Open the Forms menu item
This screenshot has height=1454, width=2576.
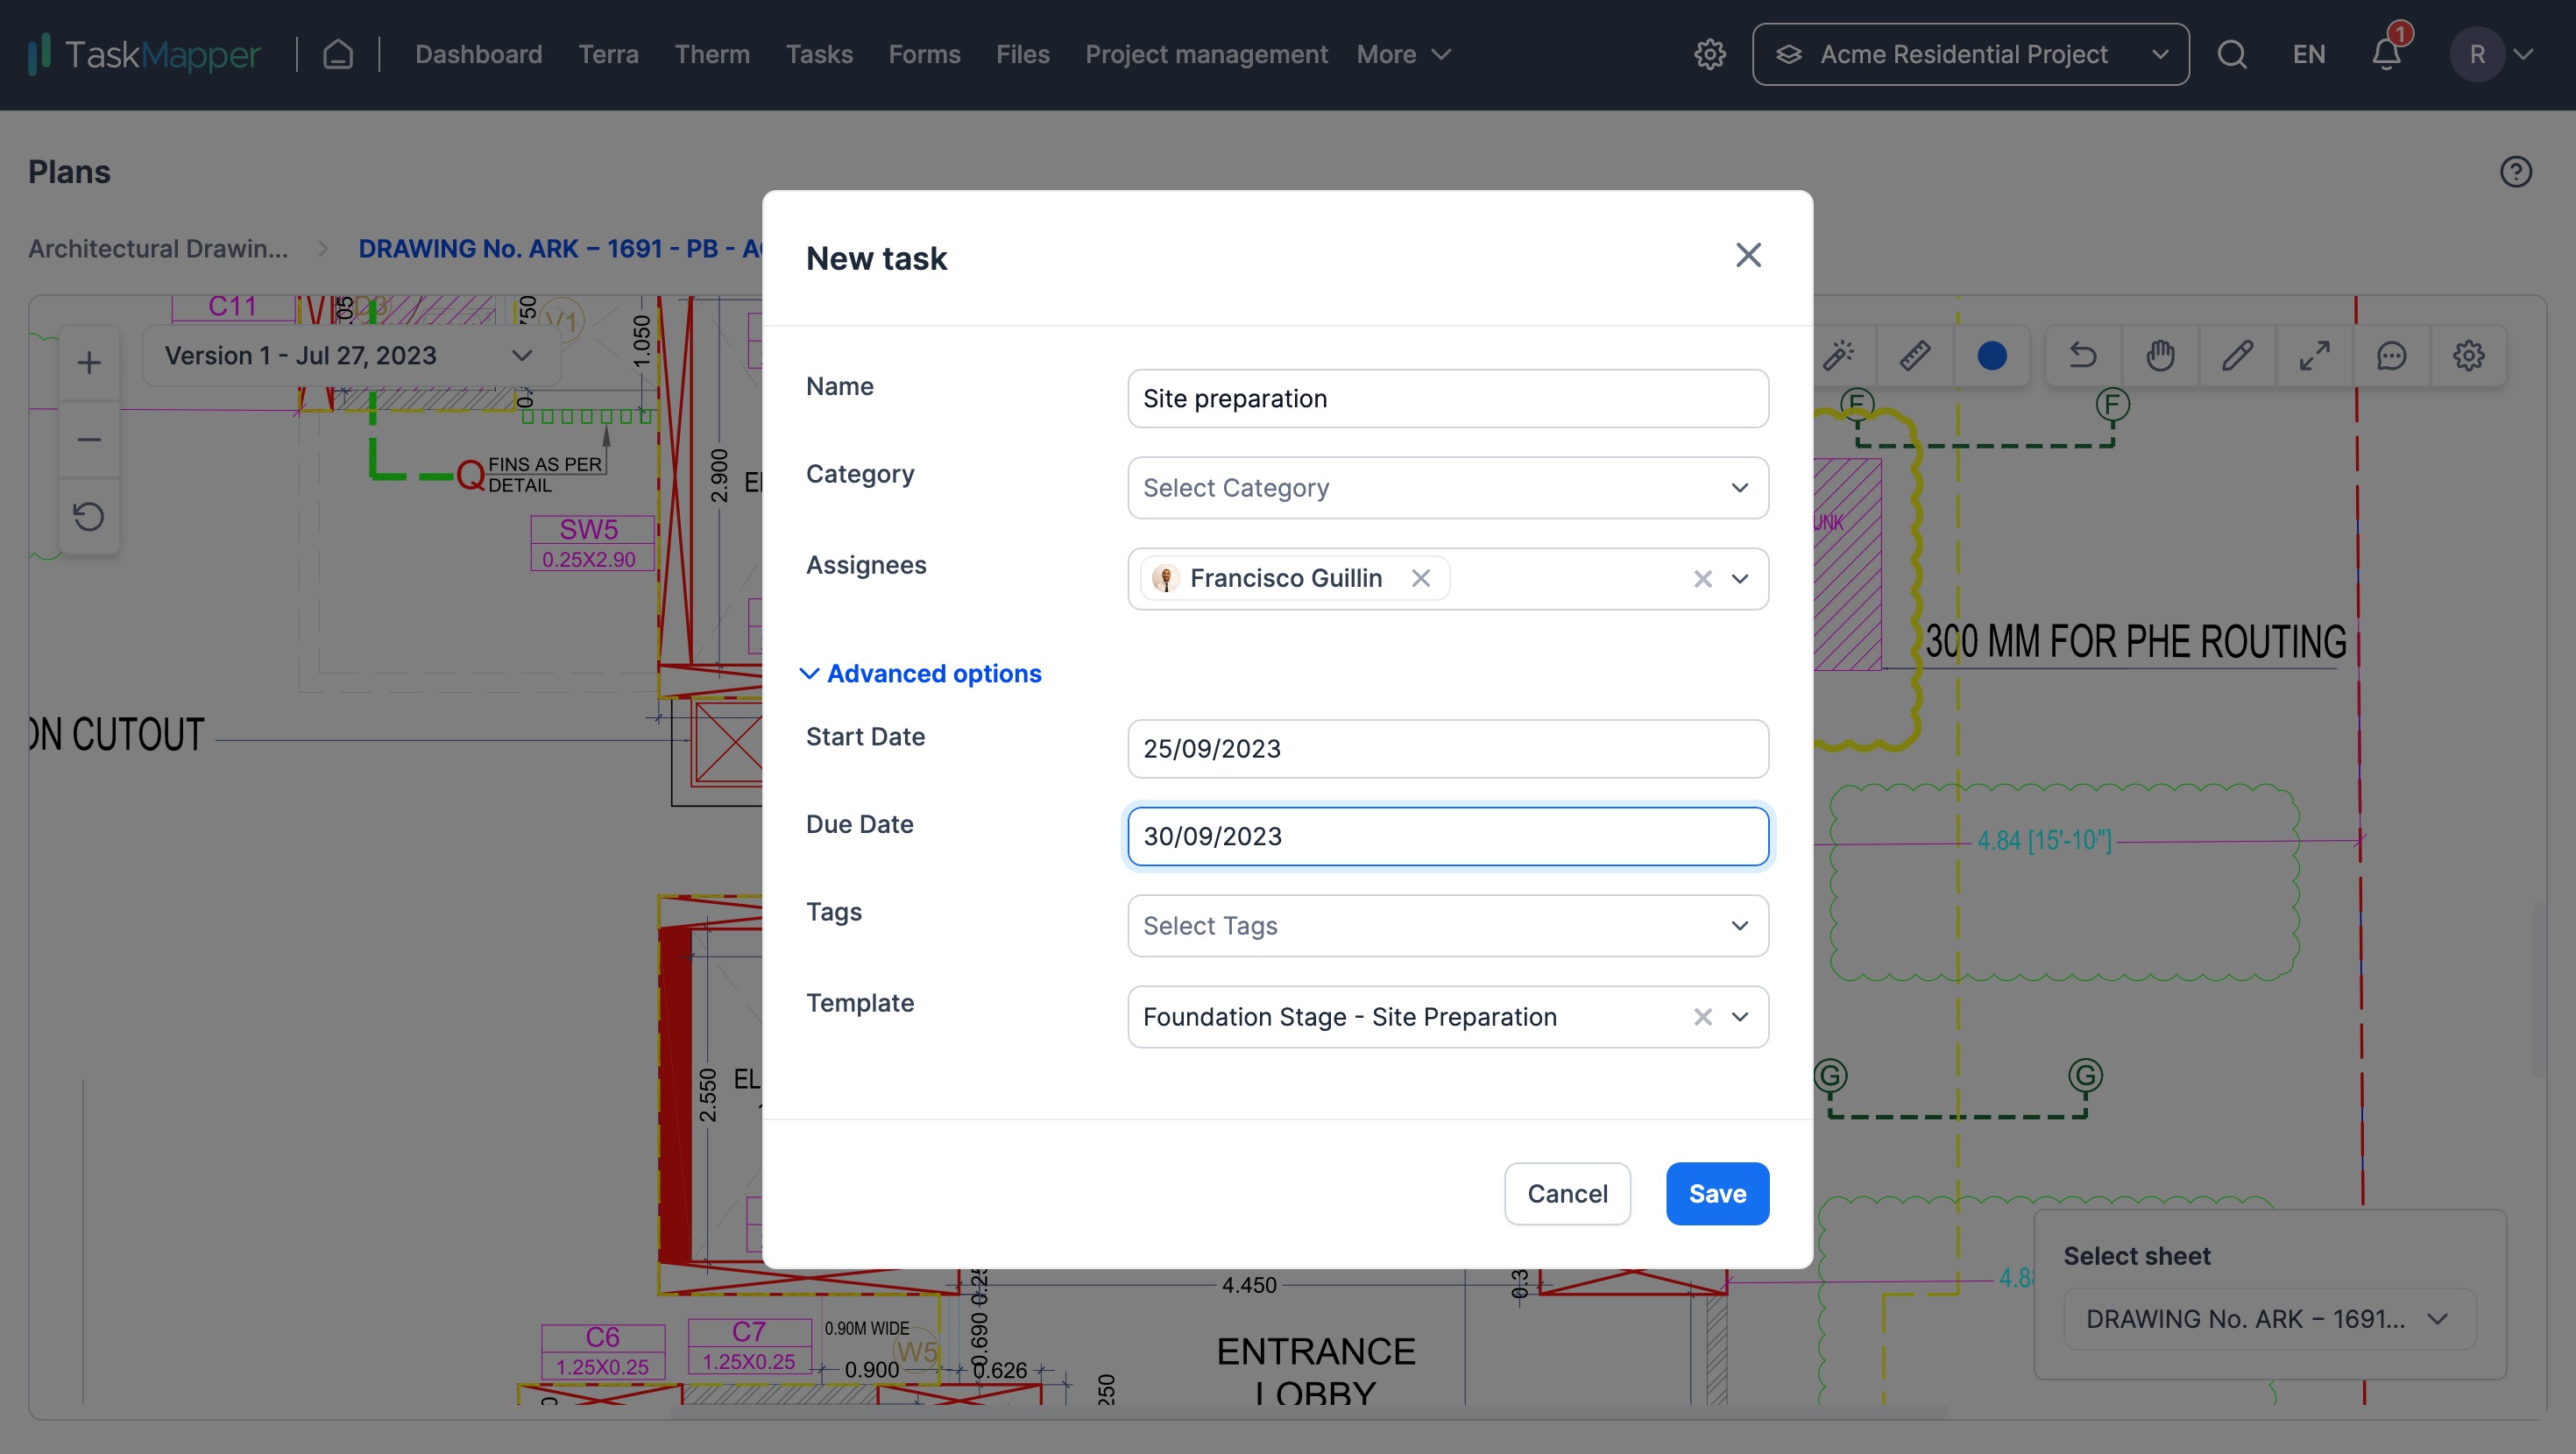point(924,54)
